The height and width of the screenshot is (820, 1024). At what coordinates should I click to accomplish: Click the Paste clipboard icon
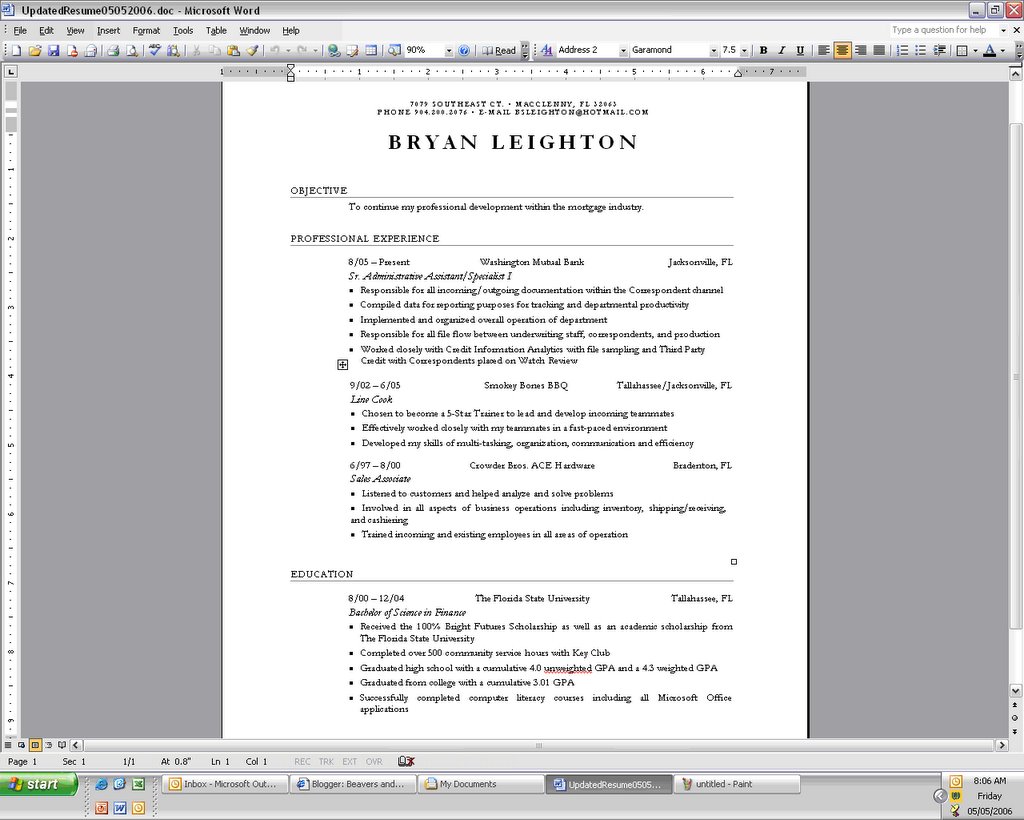coord(233,50)
